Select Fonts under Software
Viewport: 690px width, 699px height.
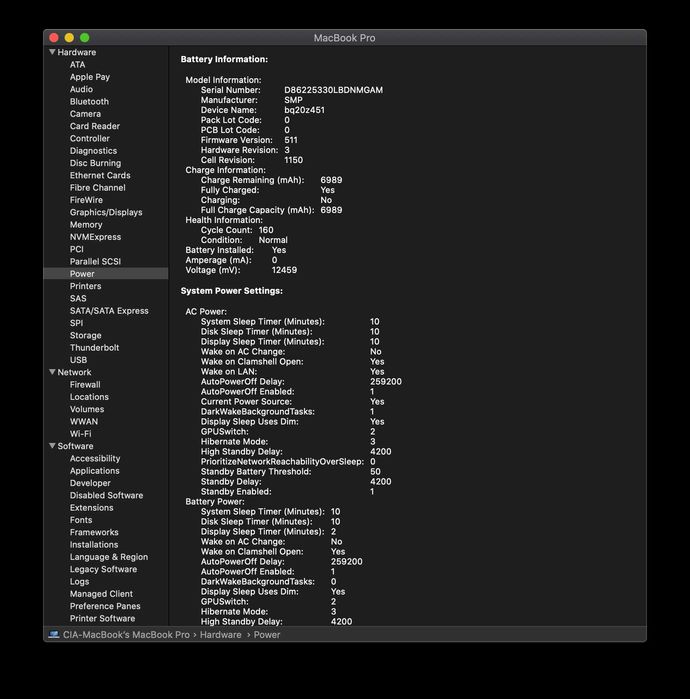click(x=81, y=520)
